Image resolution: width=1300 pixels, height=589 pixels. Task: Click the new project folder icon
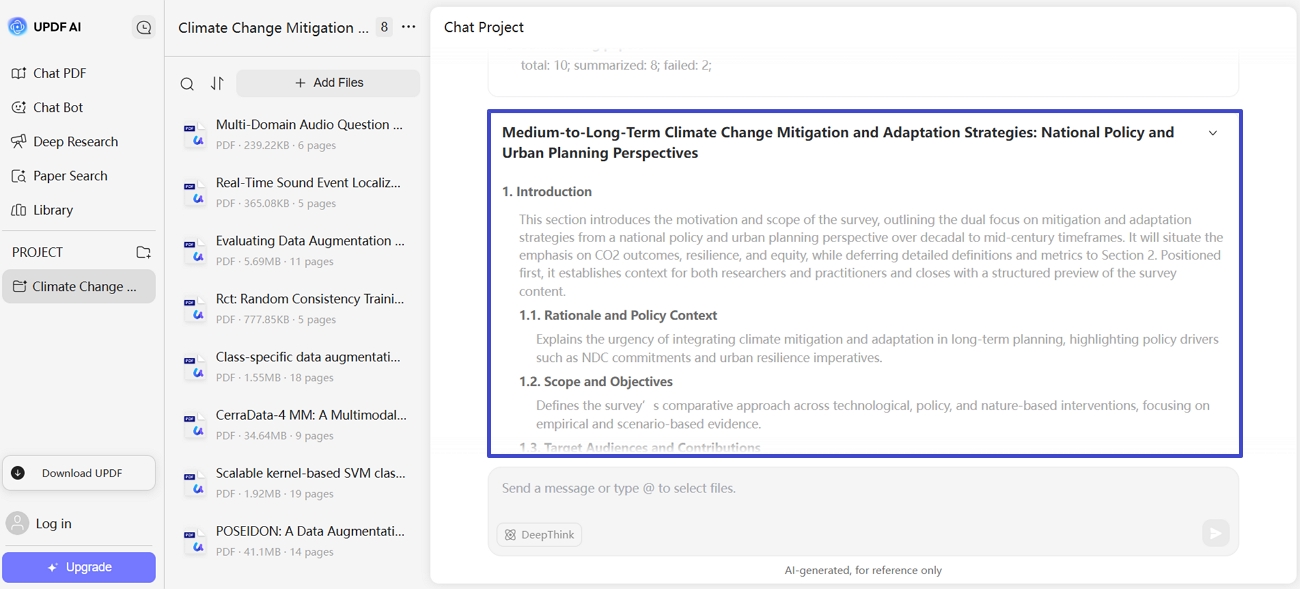coord(144,252)
